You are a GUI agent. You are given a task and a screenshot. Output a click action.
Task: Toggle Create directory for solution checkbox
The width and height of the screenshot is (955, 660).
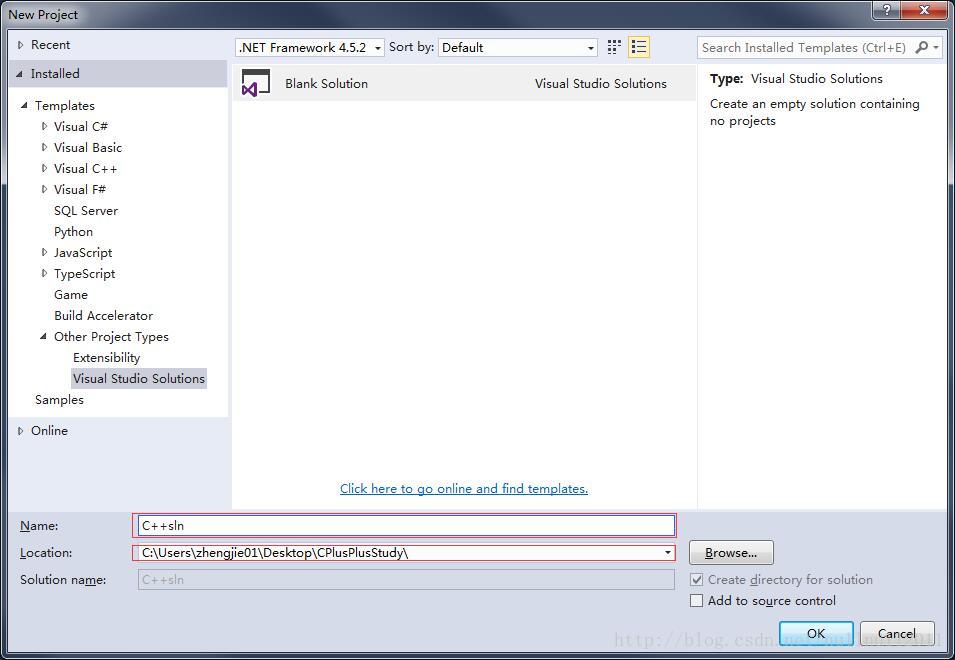[x=696, y=580]
